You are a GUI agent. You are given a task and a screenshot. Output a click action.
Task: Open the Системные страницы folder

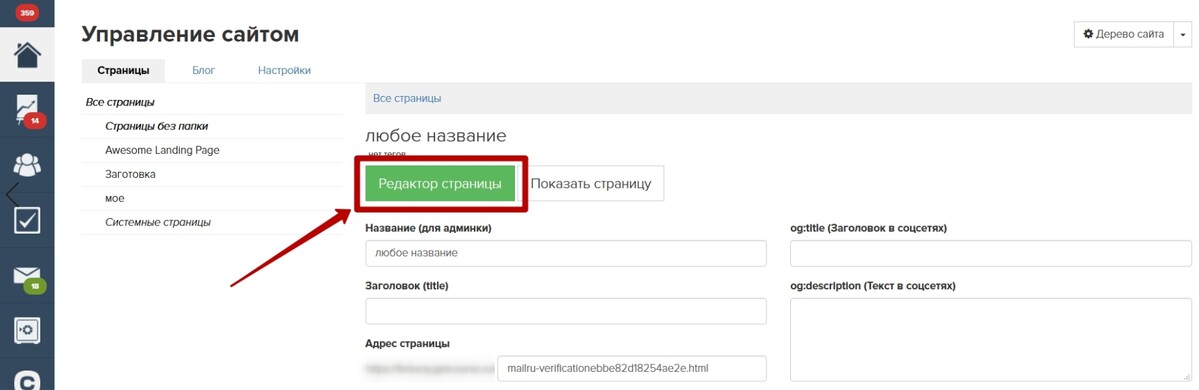pyautogui.click(x=158, y=222)
